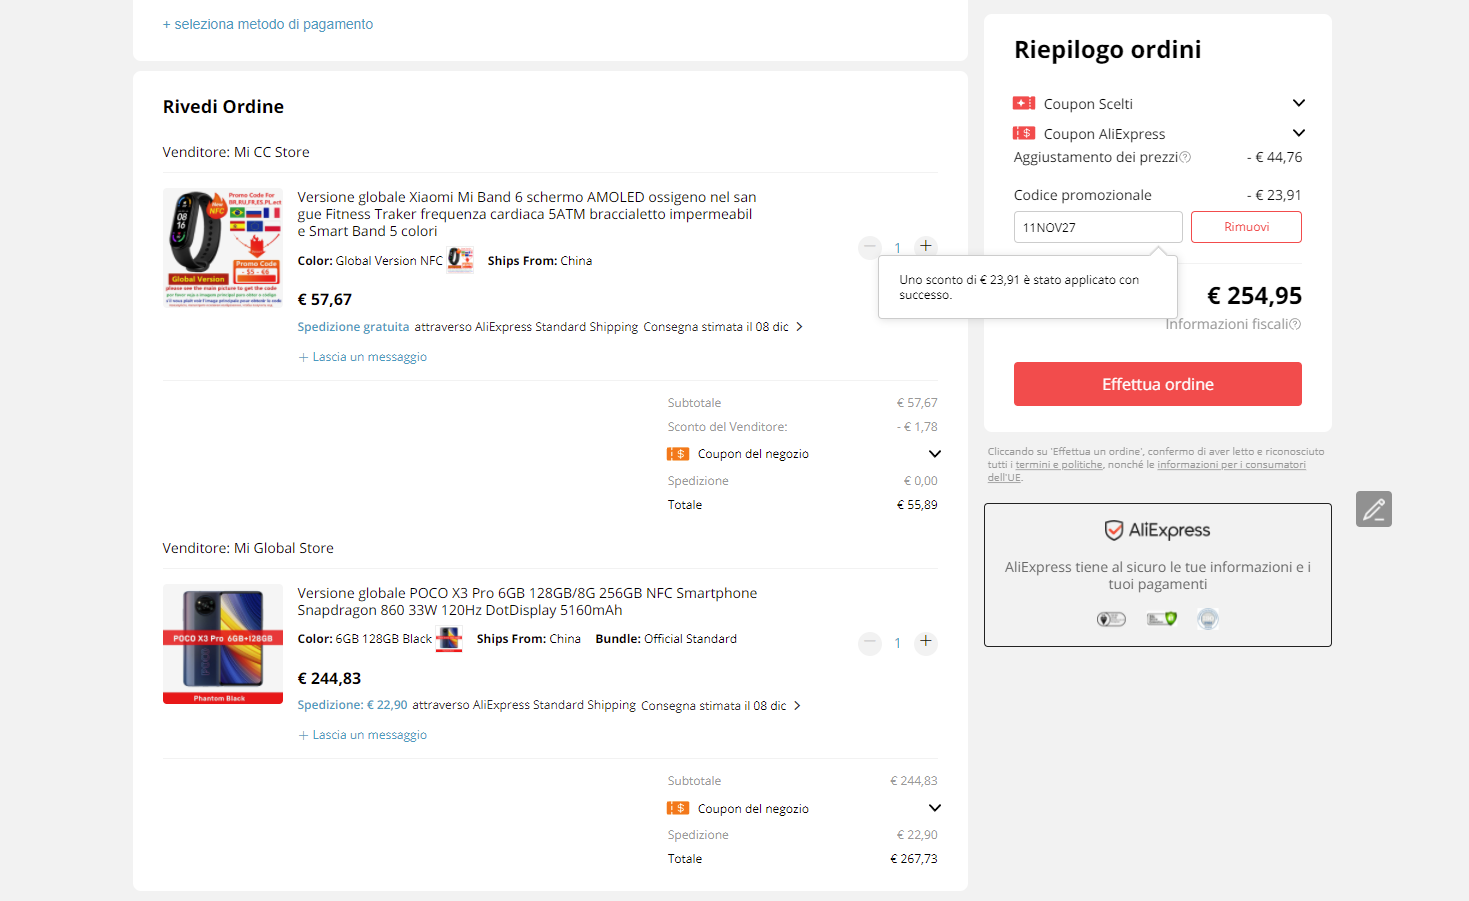Expand Mi Global Store Coupon del negozio
Viewport: 1469px width, 901px height.
(935, 808)
